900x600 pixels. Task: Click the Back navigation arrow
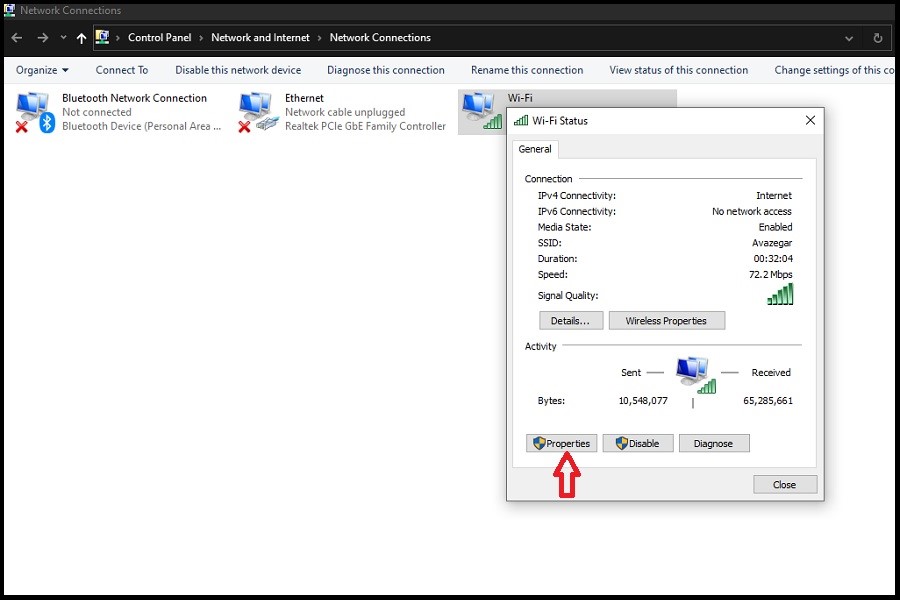tap(17, 38)
